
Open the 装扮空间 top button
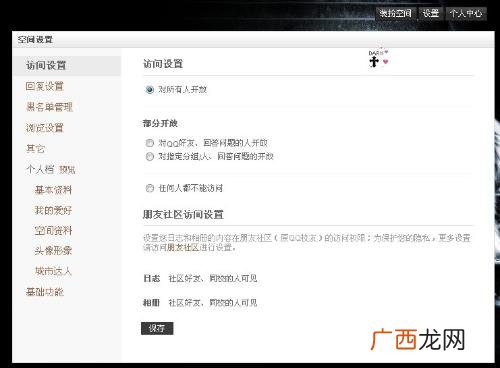point(396,13)
